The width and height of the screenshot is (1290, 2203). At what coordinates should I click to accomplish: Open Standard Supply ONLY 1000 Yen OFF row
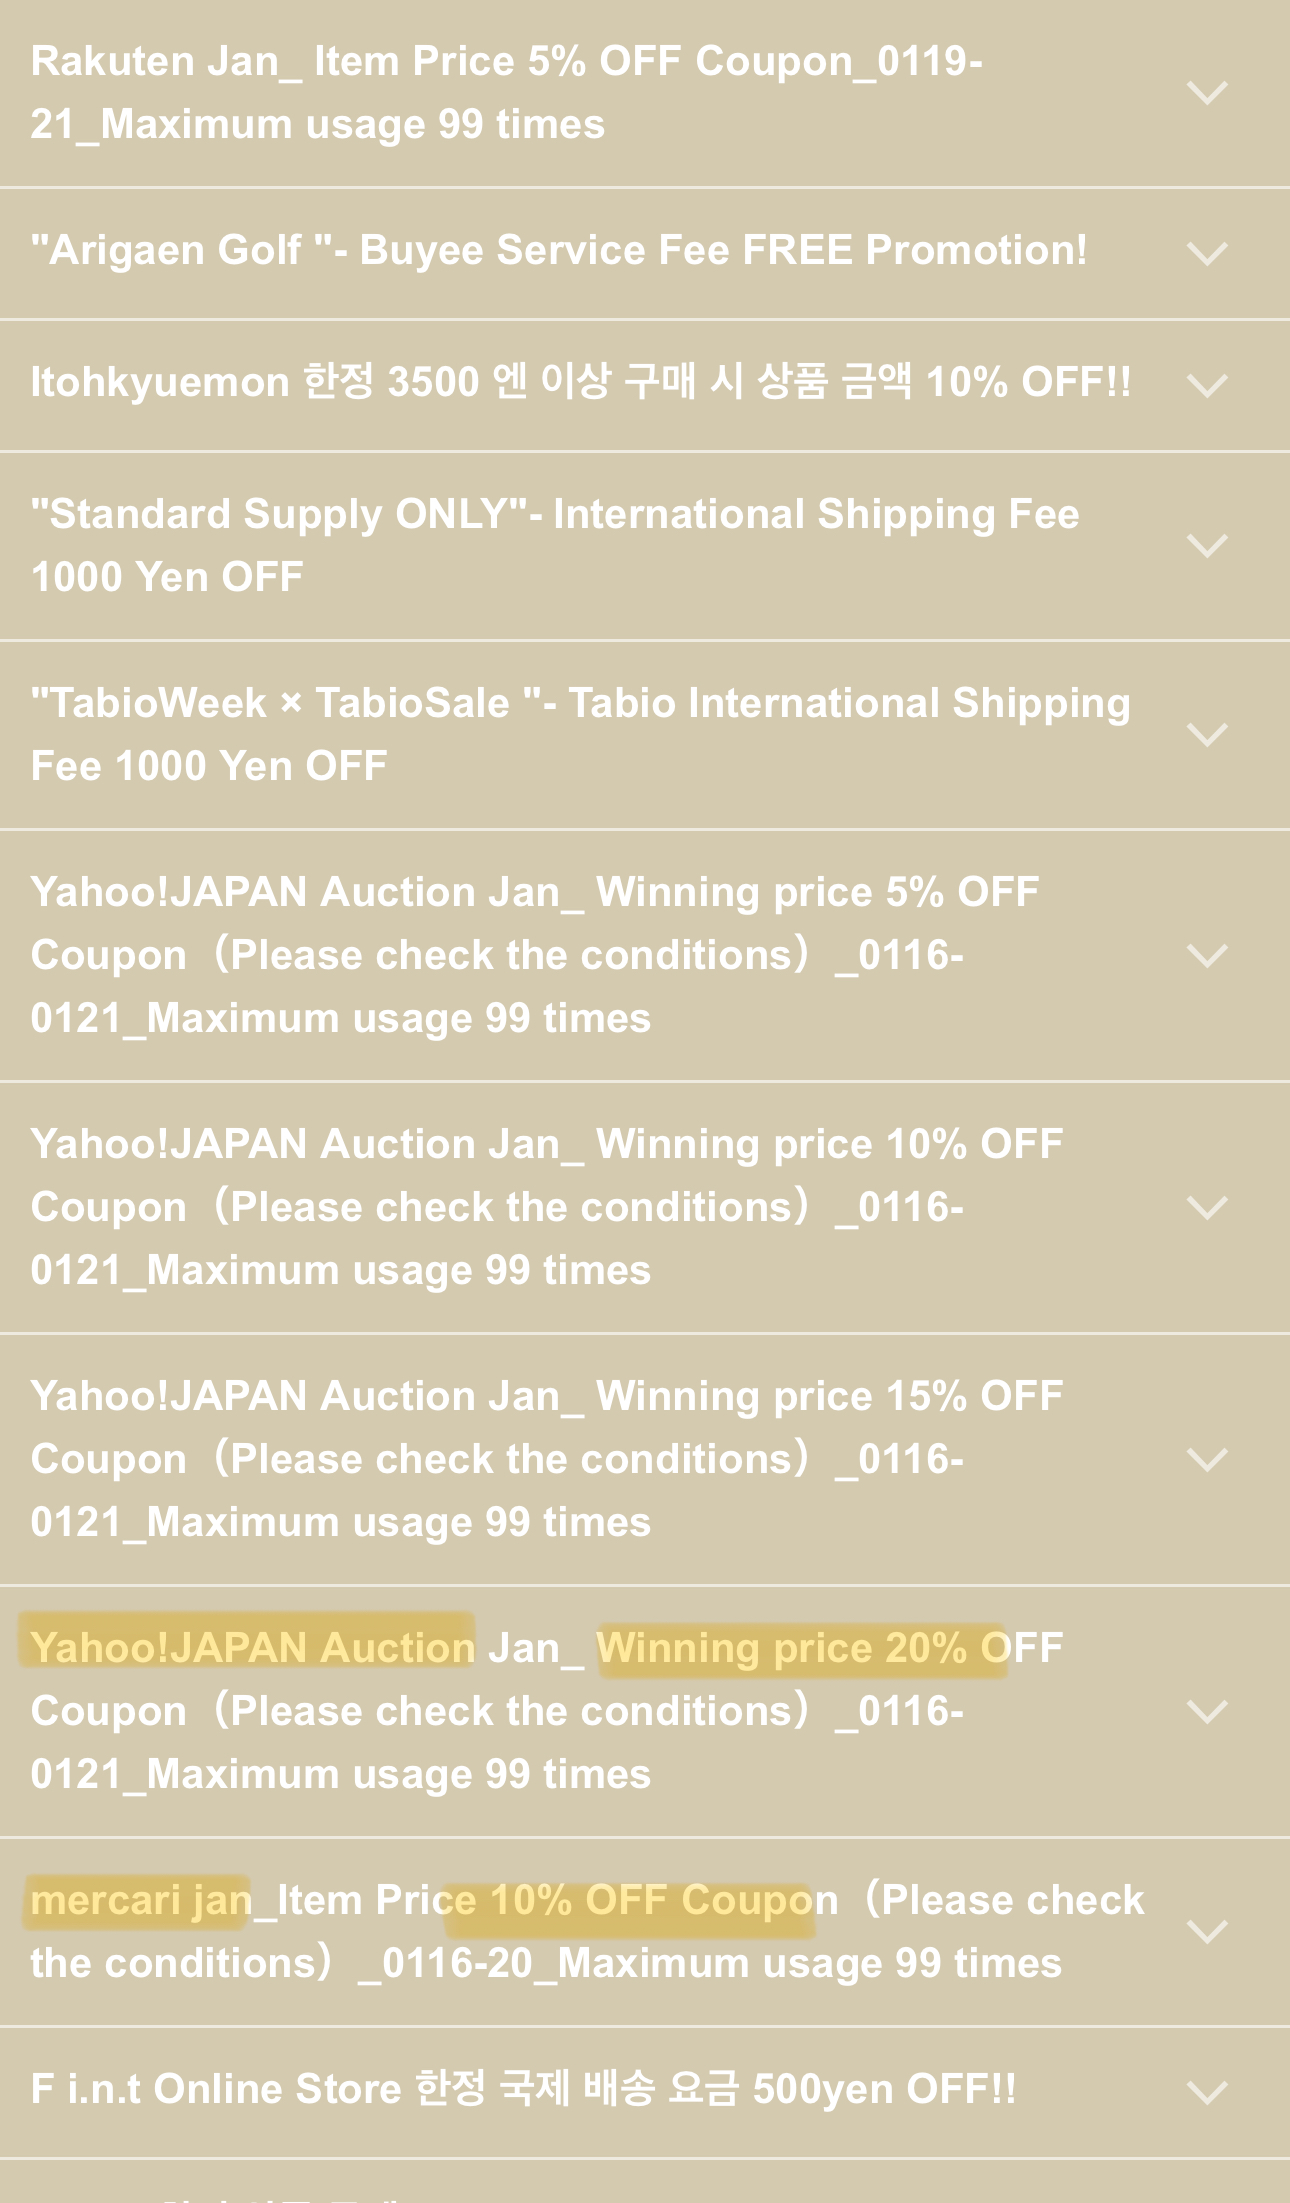click(555, 546)
